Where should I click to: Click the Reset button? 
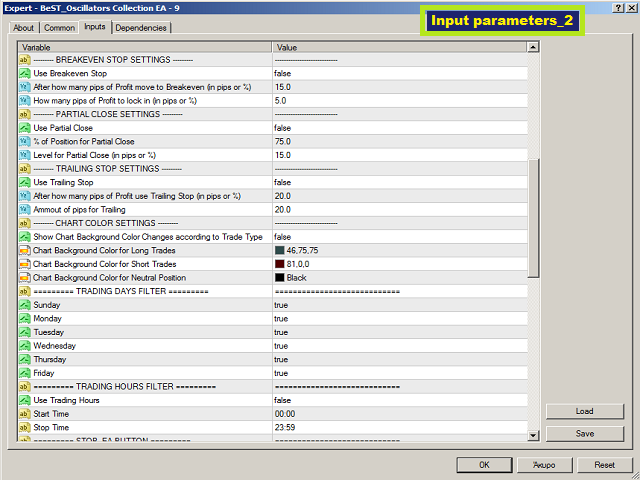(604, 465)
